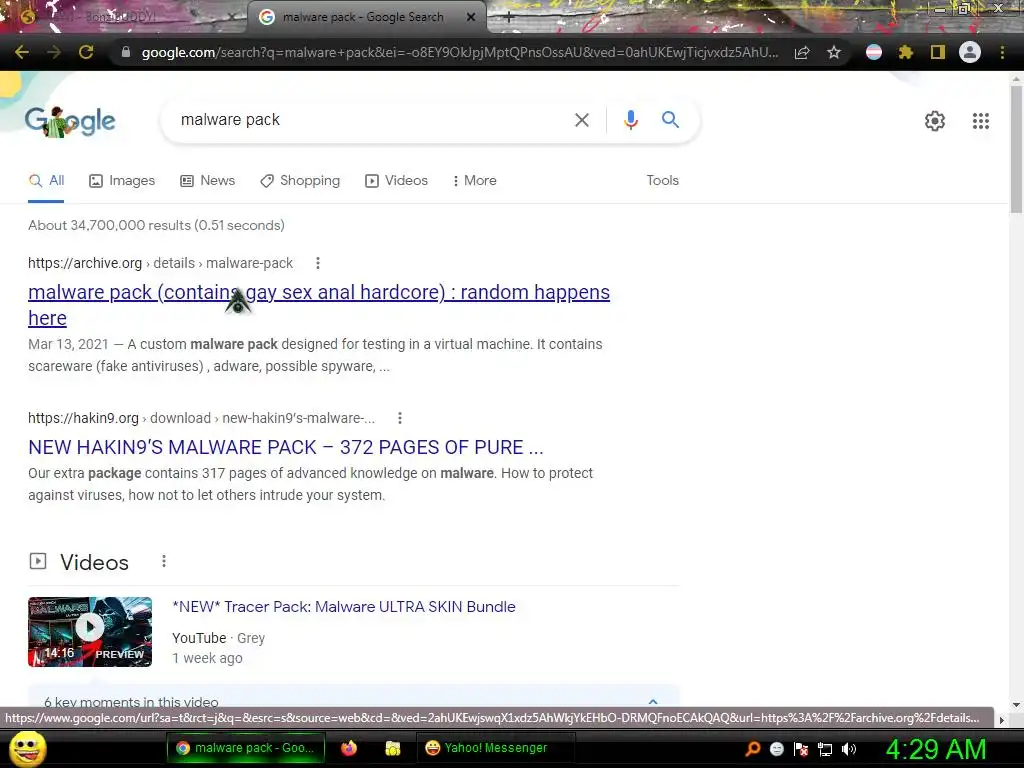1024x768 pixels.
Task: Open Yahoo! Messenger taskbar button
Action: point(495,748)
